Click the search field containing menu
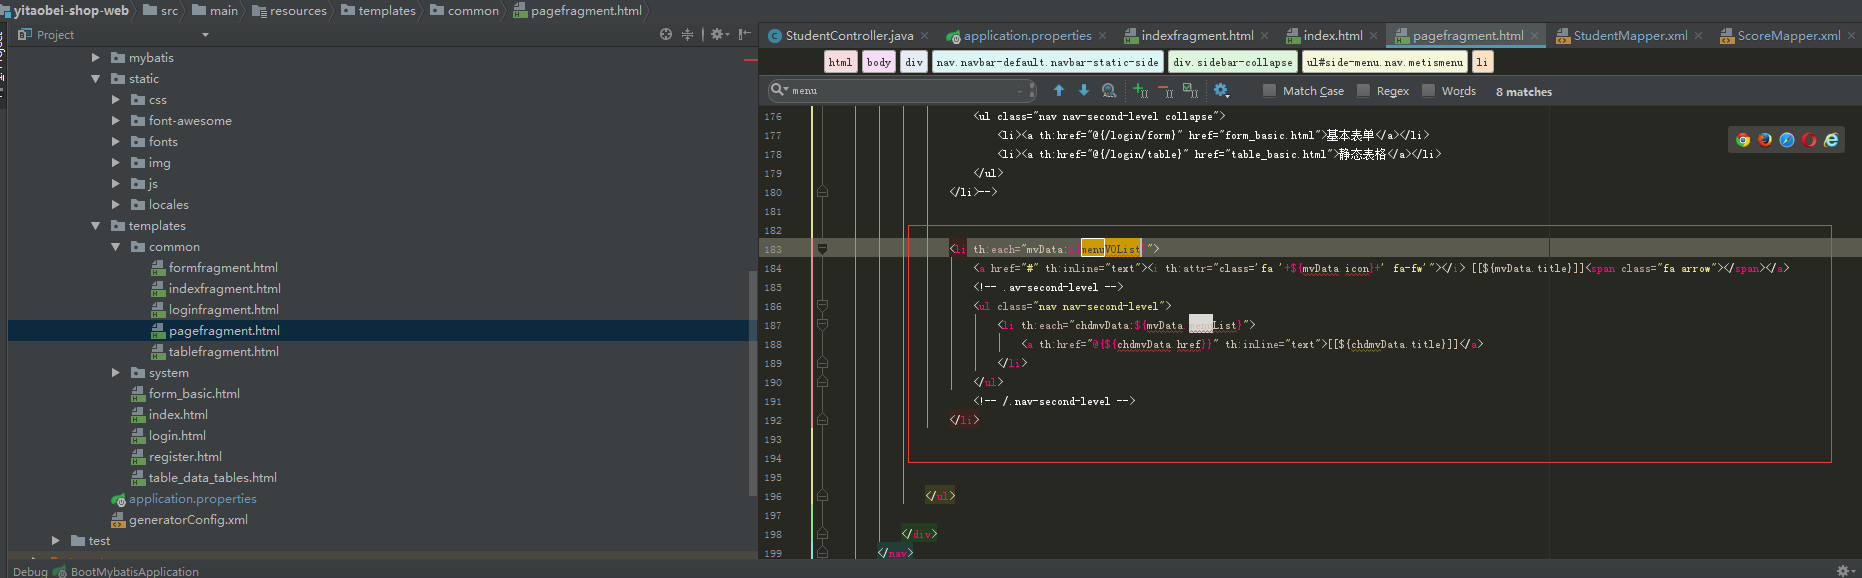Image resolution: width=1862 pixels, height=578 pixels. point(900,91)
